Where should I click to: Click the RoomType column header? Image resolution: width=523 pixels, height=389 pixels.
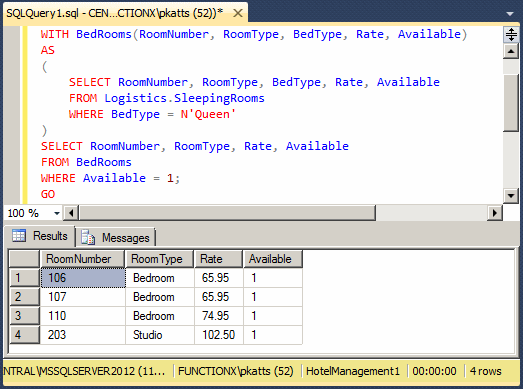(160, 259)
